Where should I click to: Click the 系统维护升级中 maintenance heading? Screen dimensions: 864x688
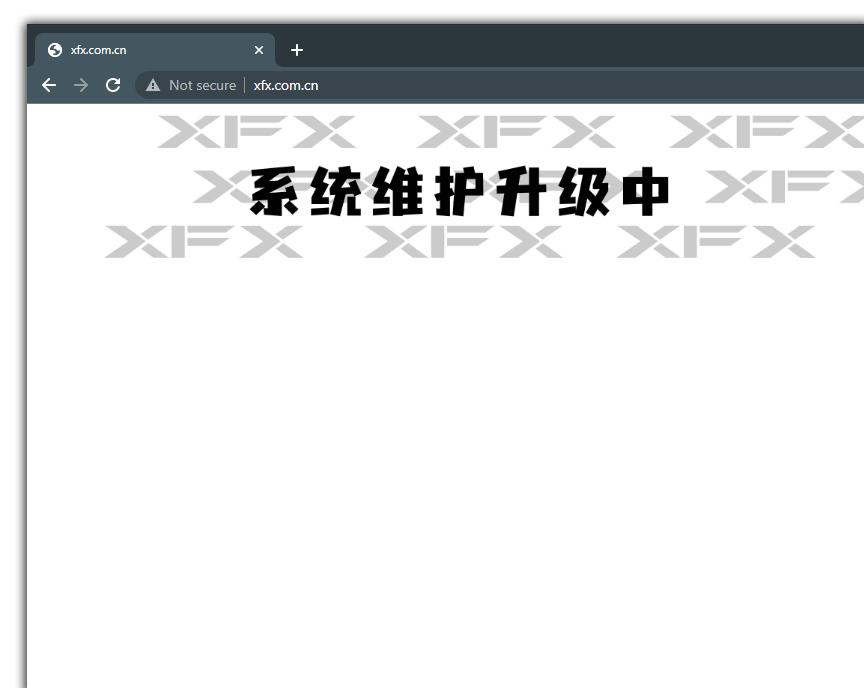460,192
